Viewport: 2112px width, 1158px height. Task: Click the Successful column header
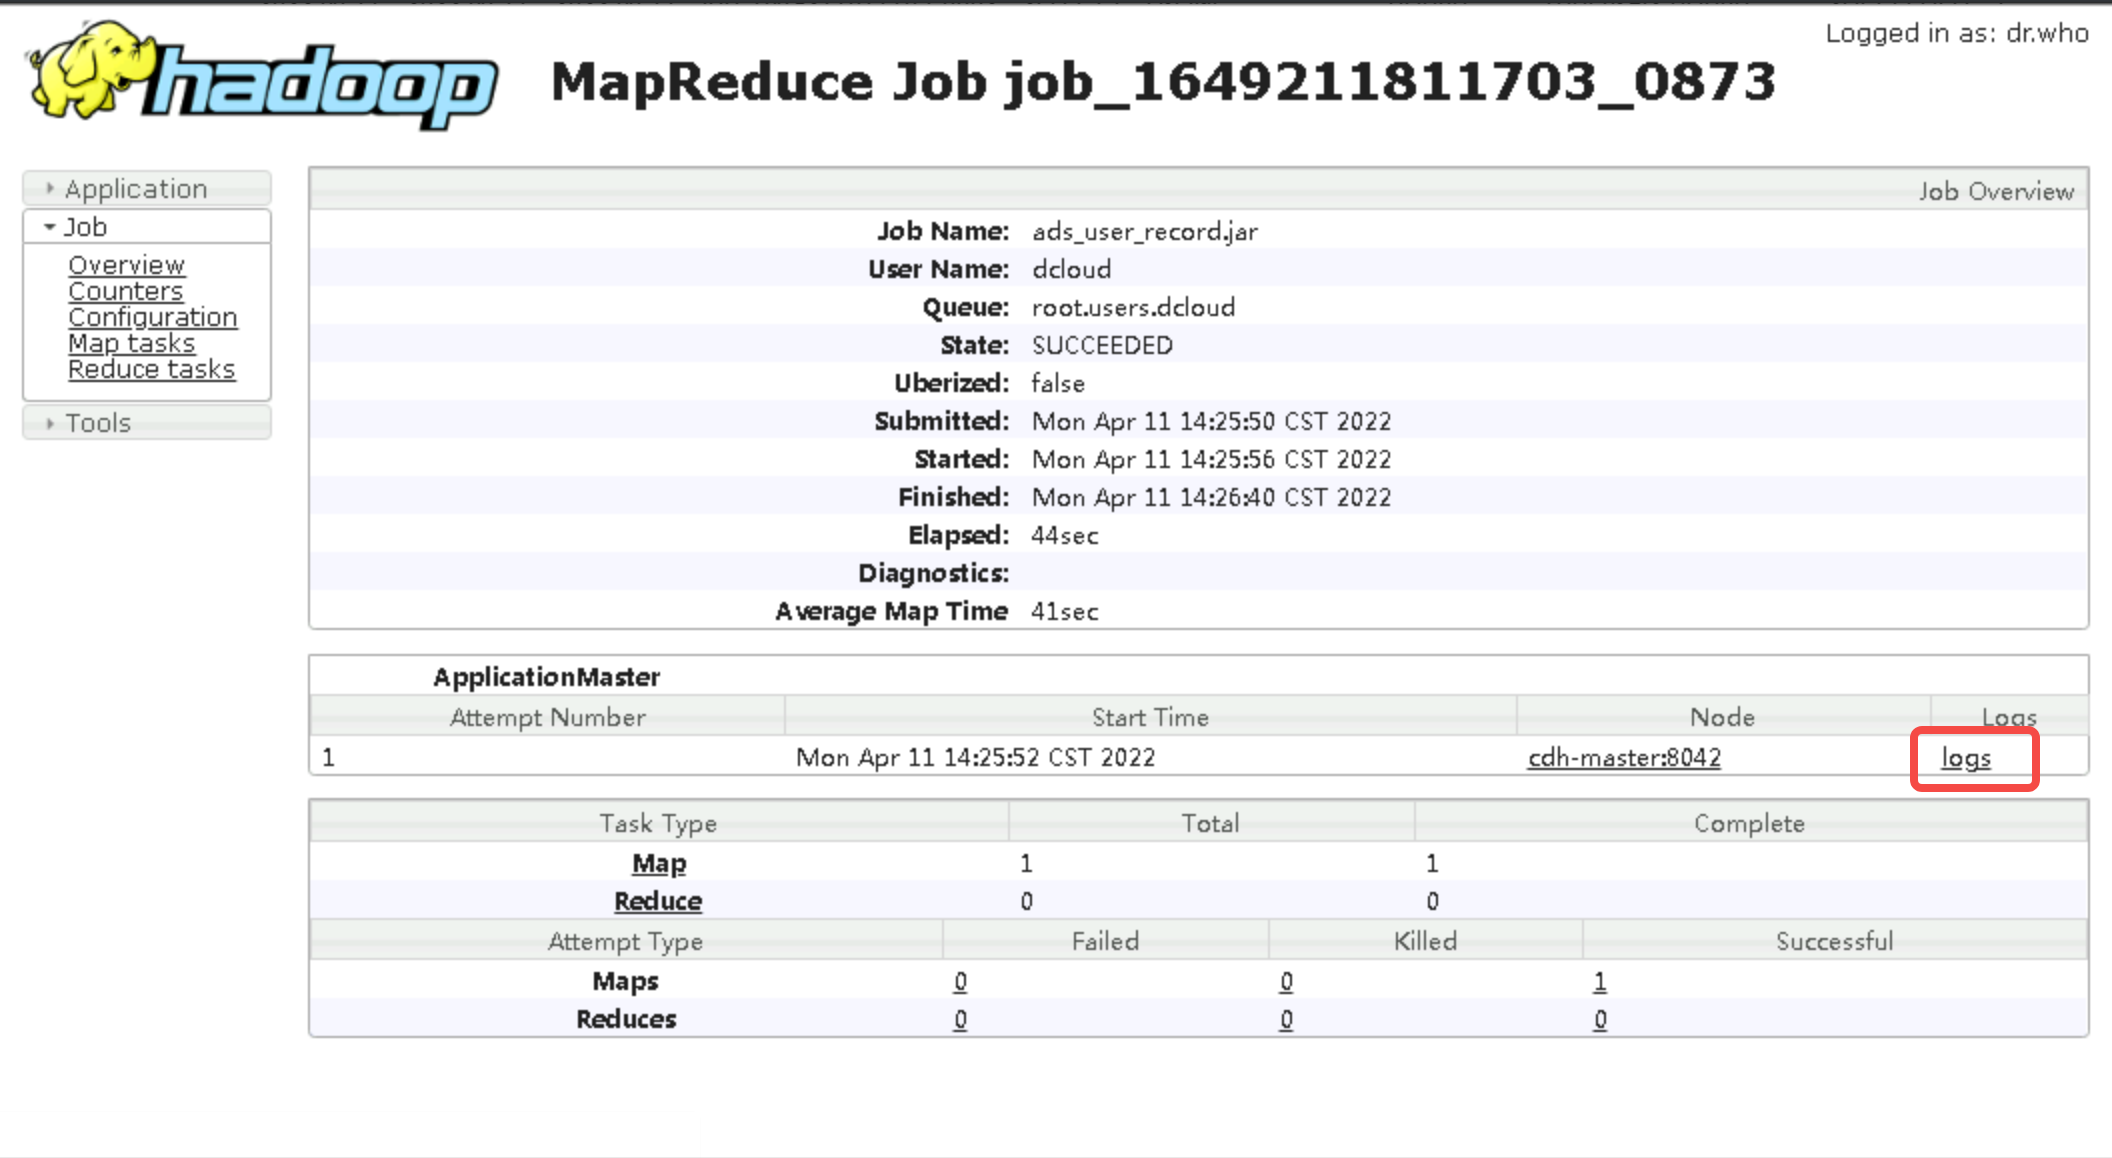click(1834, 941)
